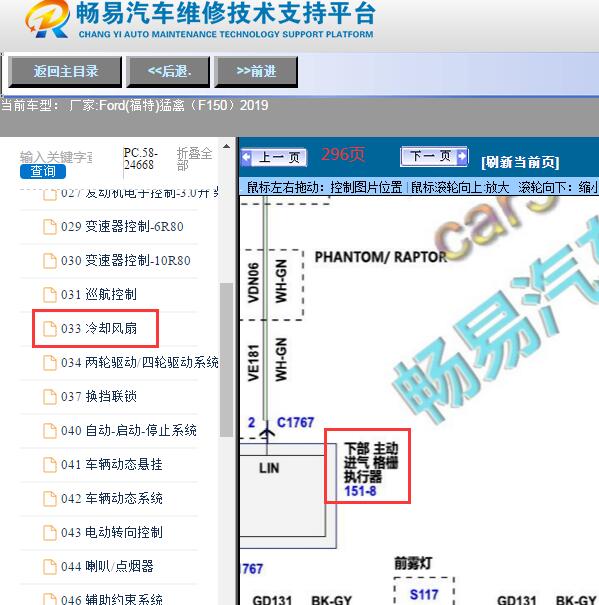The width and height of the screenshot is (599, 605).
Task: Click document icon beside 040 自动-启动-停止系统
Action: 49,430
